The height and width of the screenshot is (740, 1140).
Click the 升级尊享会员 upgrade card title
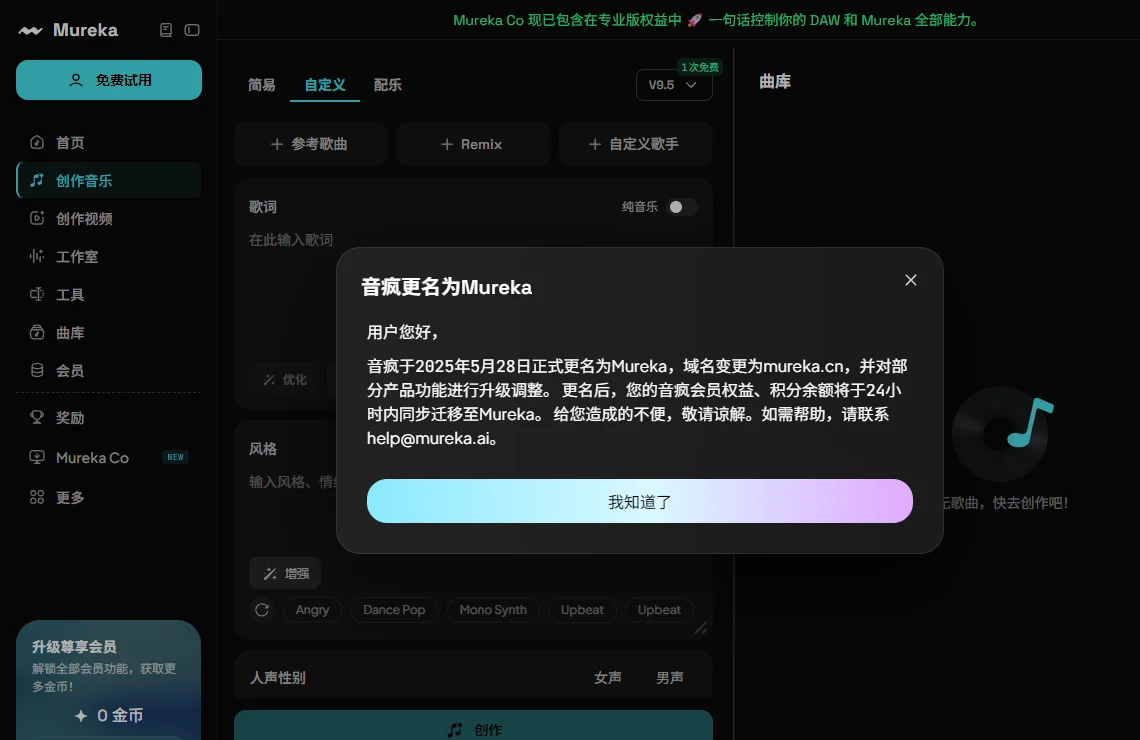point(74,646)
